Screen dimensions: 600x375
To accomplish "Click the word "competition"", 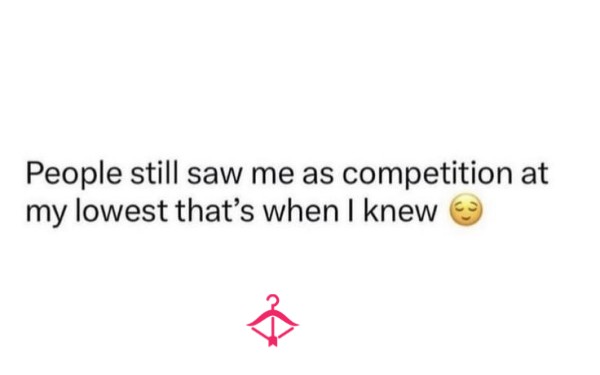I will tap(427, 175).
